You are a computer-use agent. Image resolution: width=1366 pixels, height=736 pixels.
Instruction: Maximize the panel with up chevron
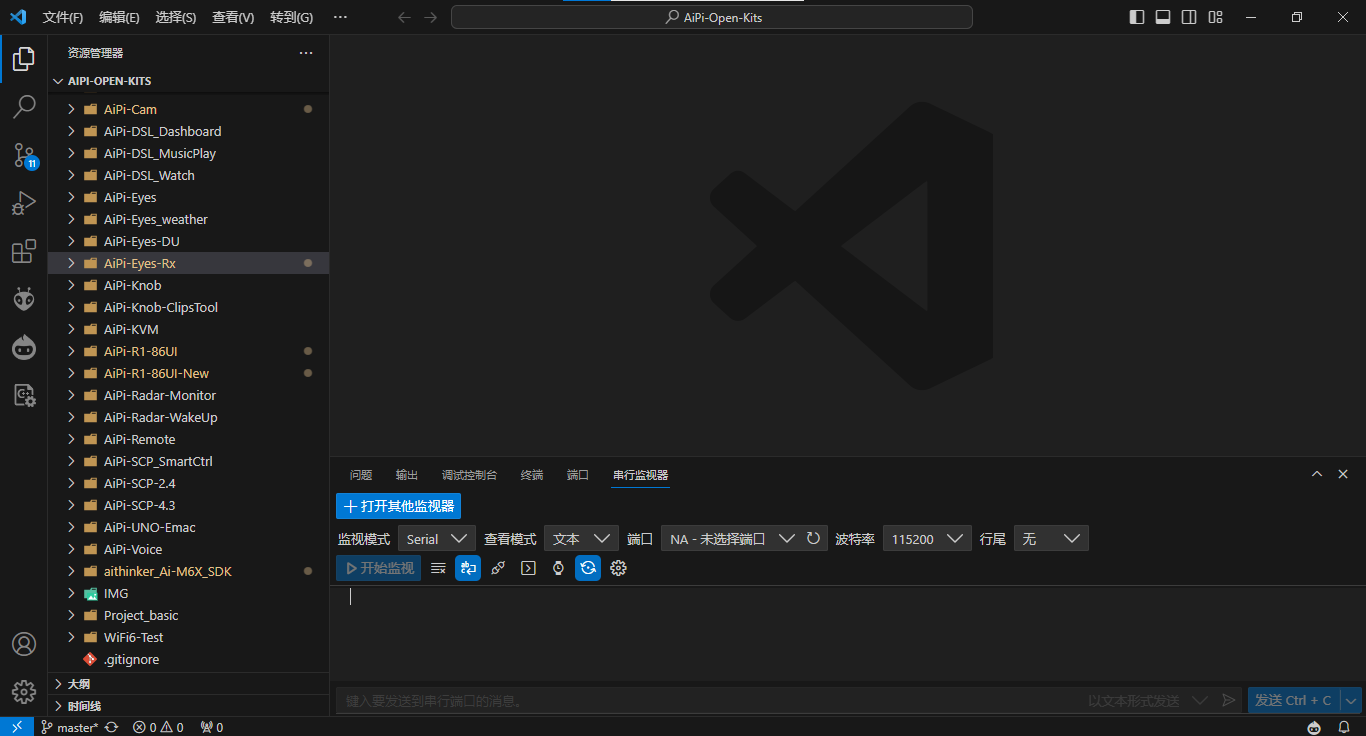click(1317, 474)
